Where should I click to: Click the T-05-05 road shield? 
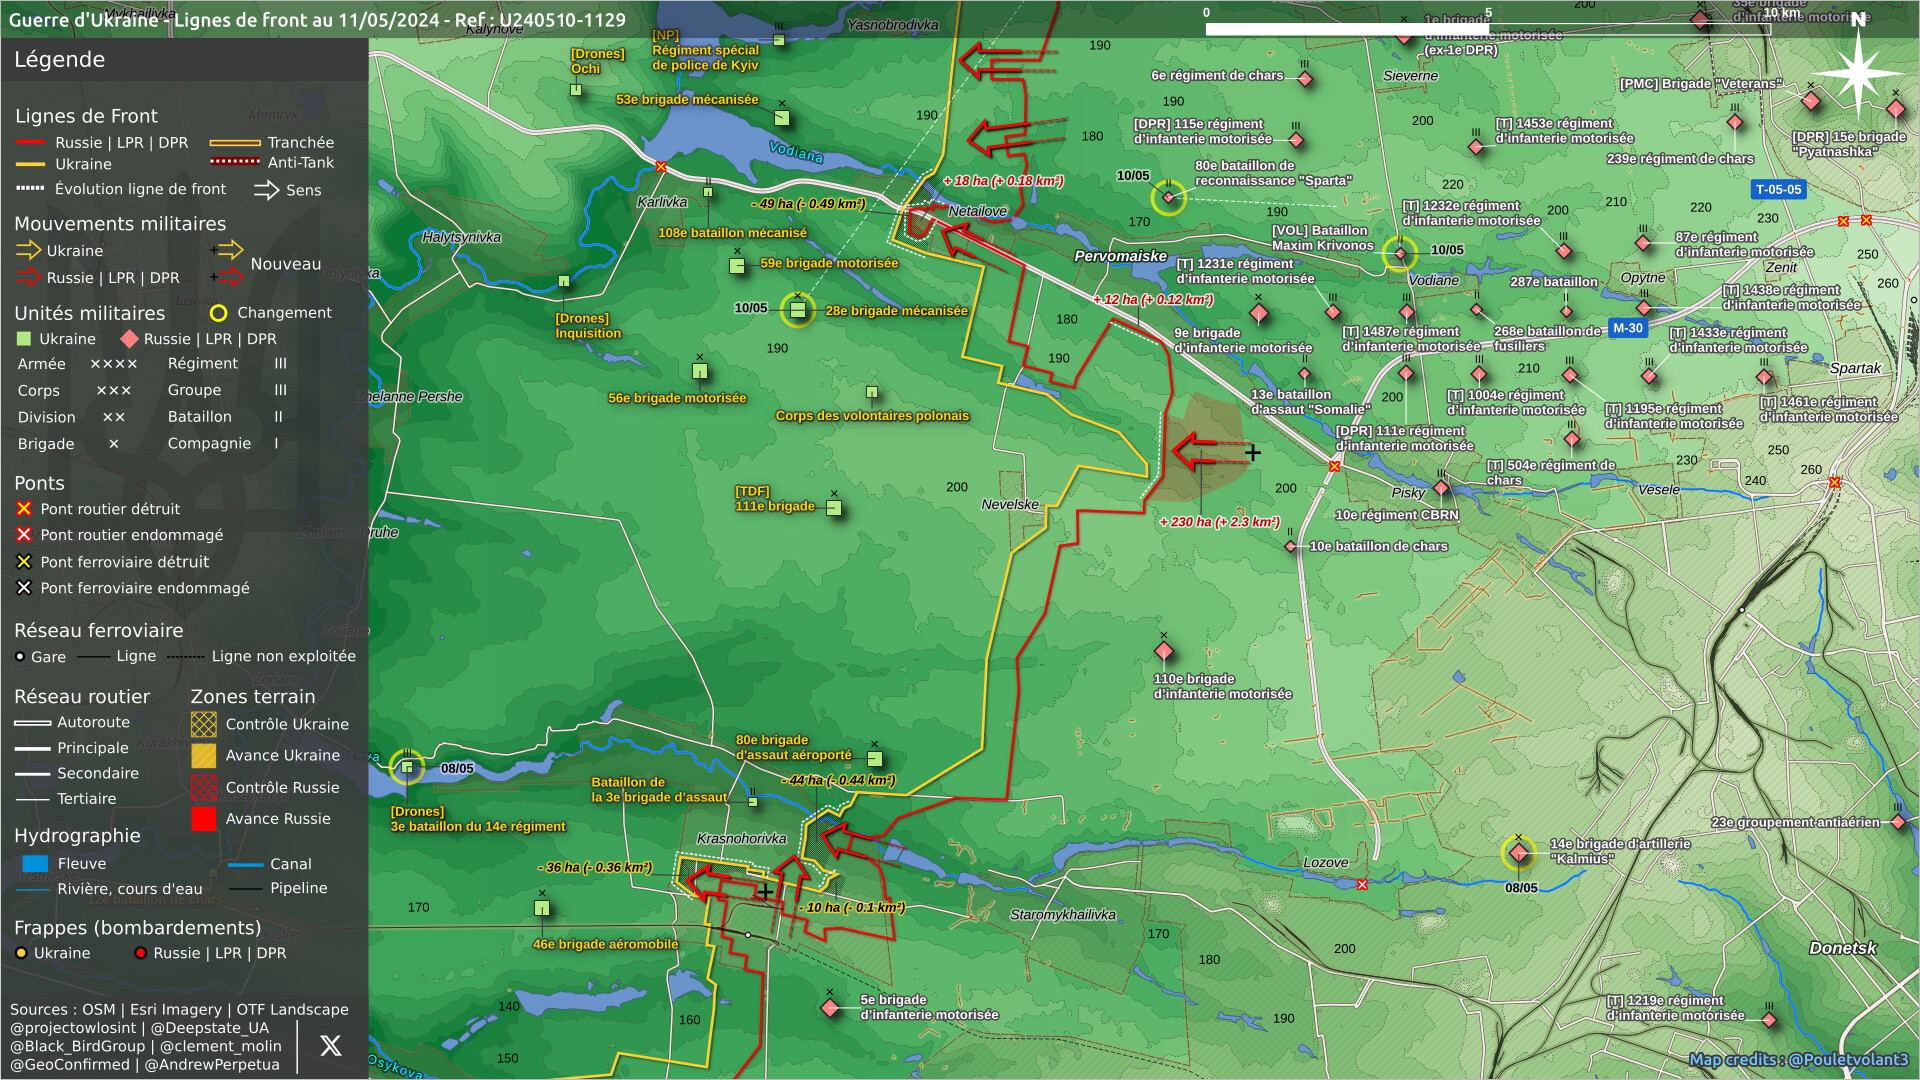1778,189
